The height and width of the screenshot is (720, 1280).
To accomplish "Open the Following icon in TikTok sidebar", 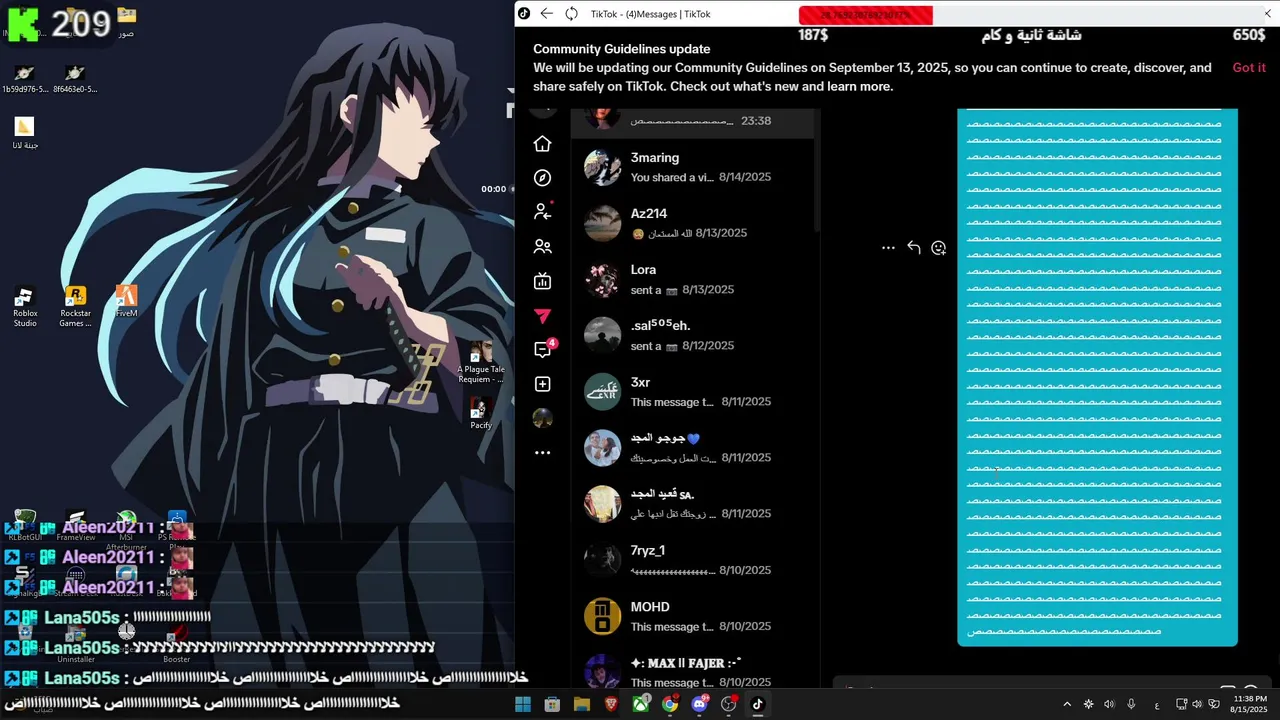I will click(542, 211).
